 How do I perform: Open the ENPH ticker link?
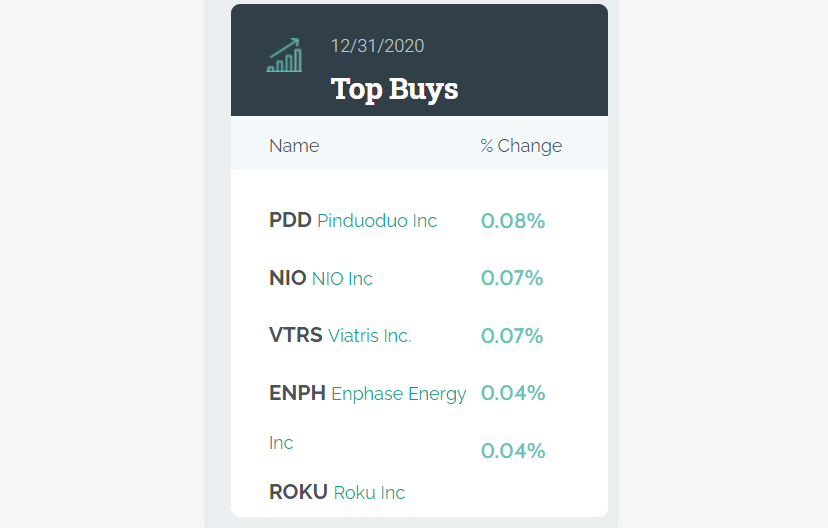pyautogui.click(x=298, y=394)
